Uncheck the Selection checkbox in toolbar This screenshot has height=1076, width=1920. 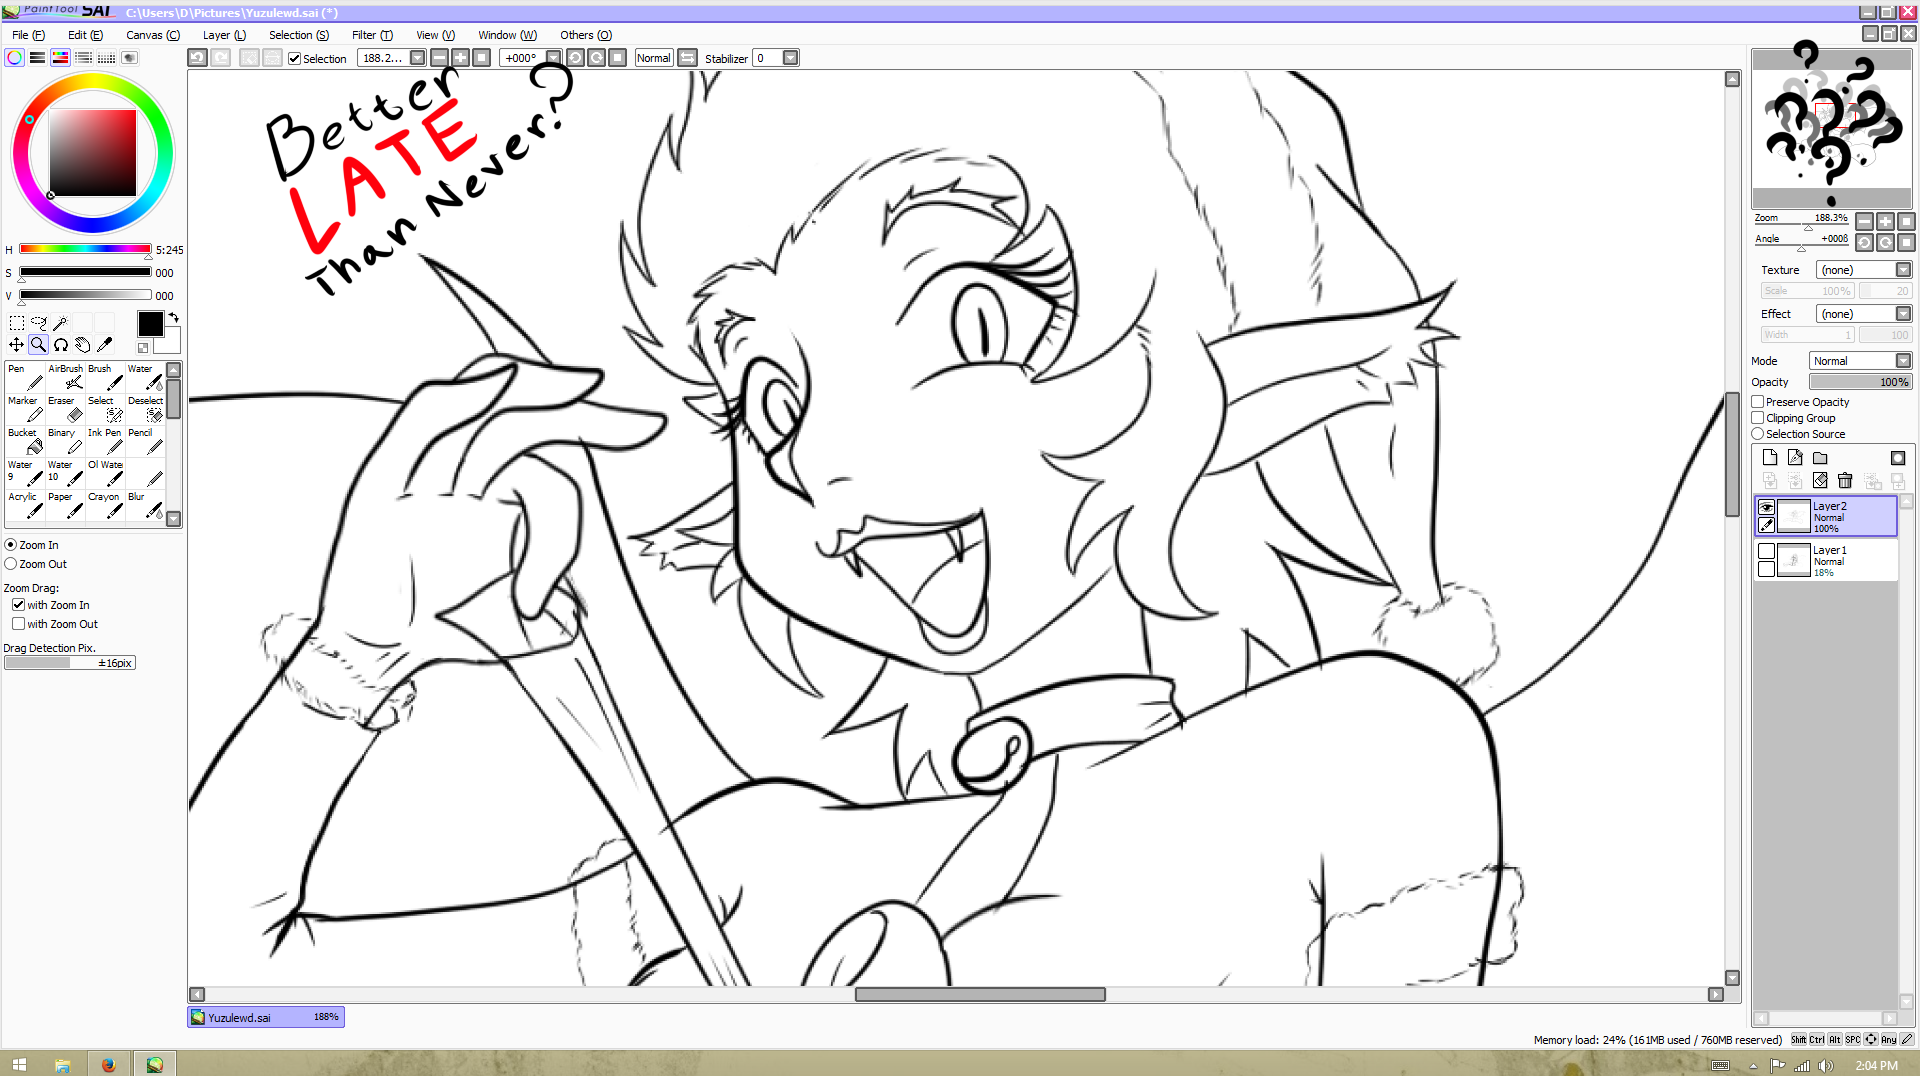click(x=295, y=59)
